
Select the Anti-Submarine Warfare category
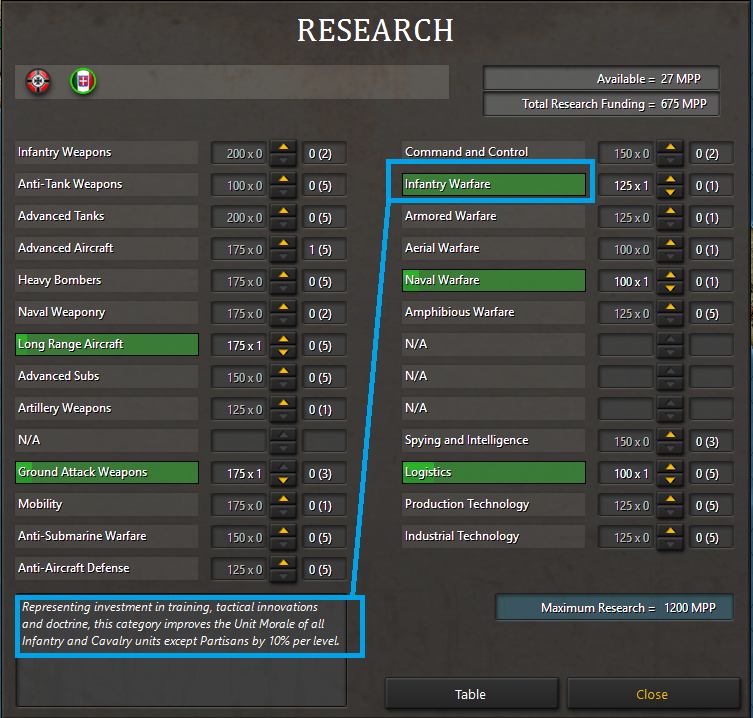tap(107, 536)
